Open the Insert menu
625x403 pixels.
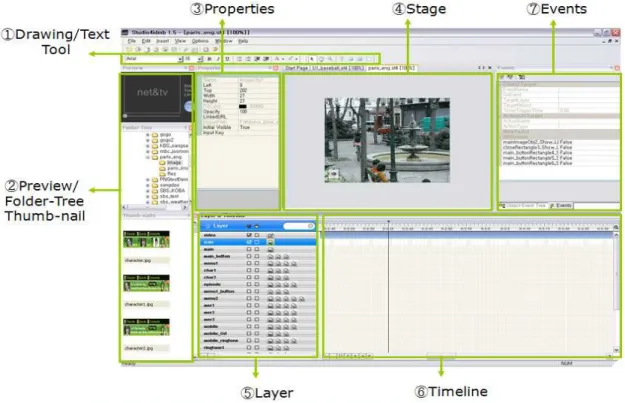(x=163, y=41)
